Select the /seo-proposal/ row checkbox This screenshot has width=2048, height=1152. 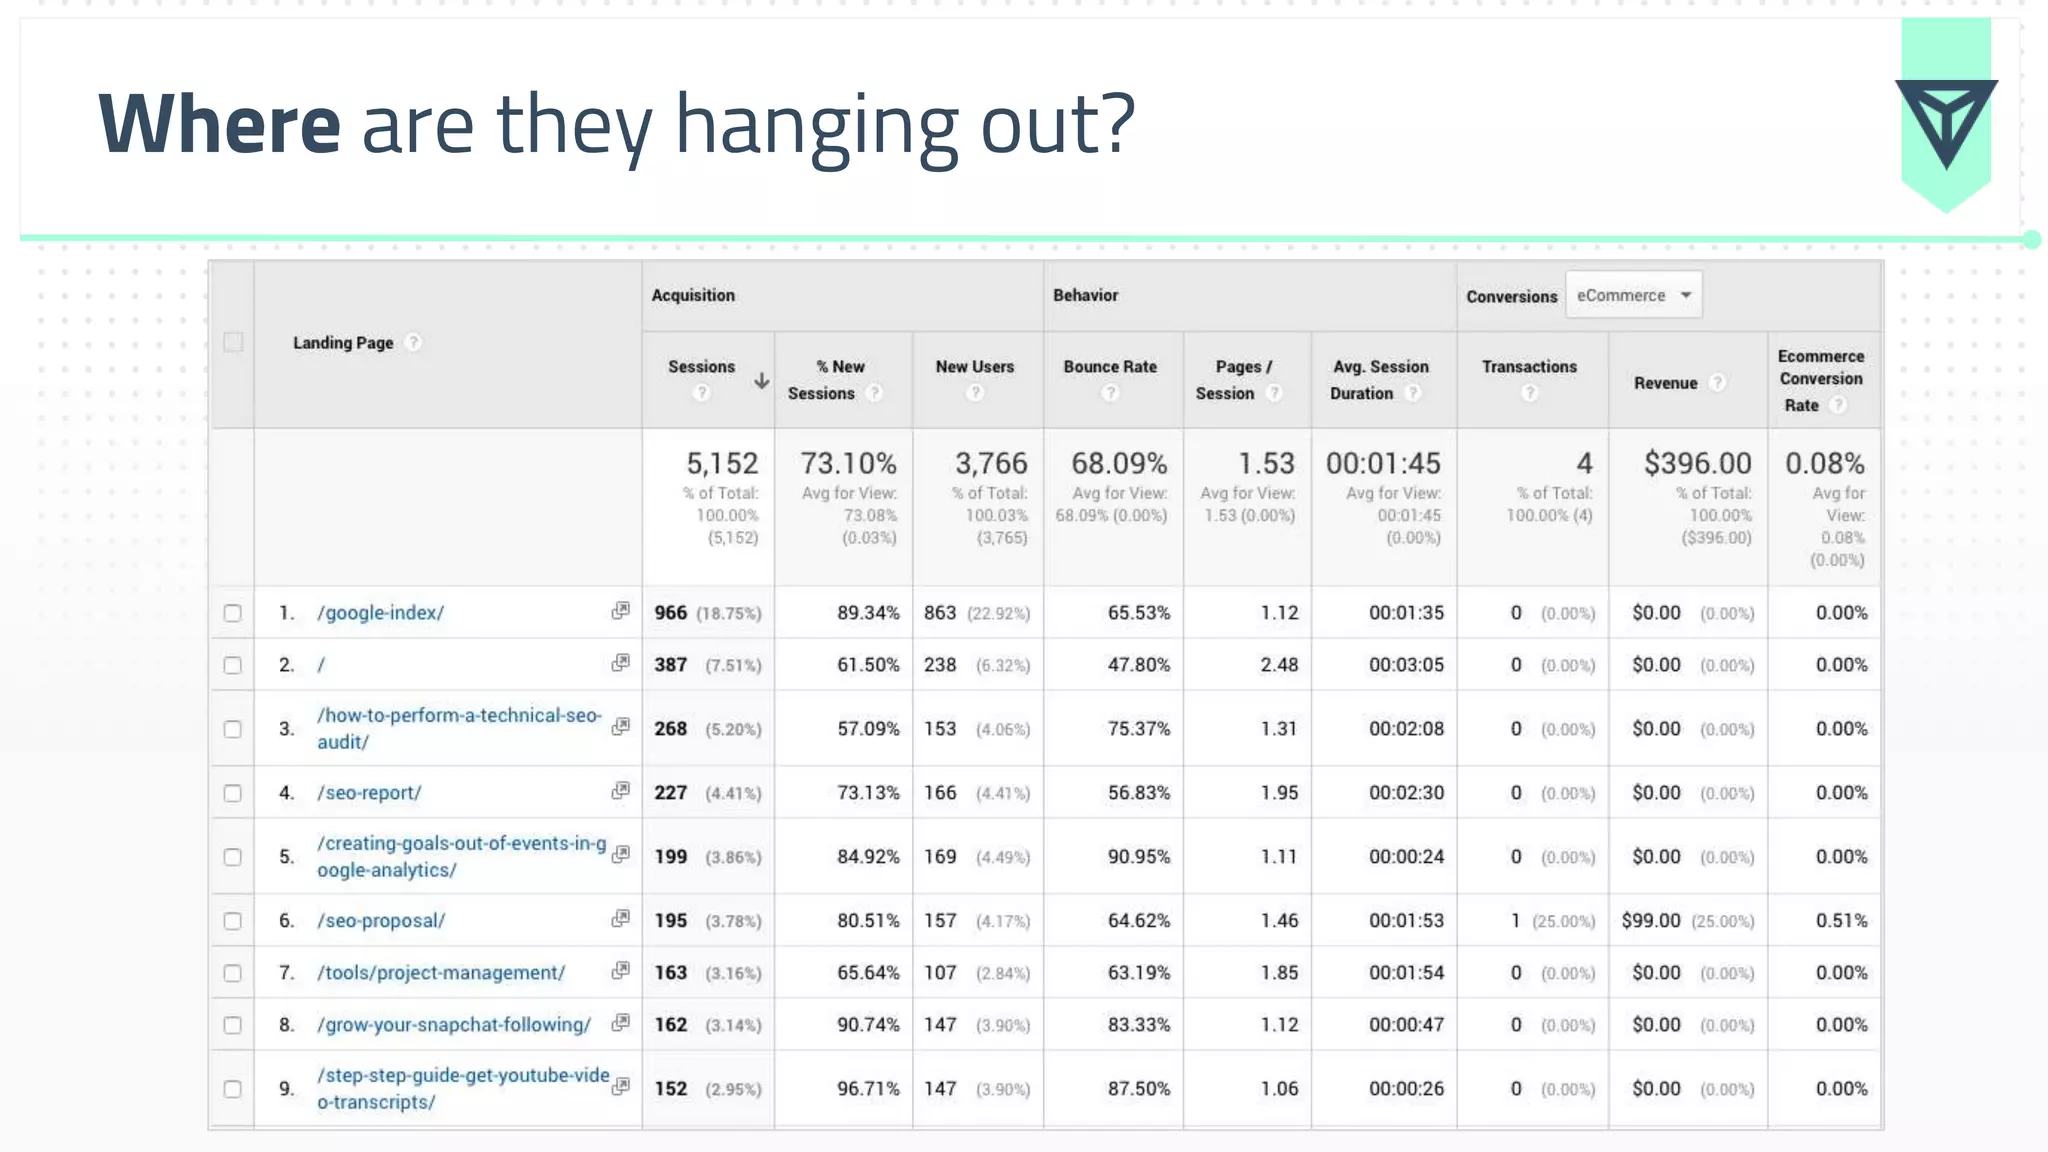click(x=233, y=921)
